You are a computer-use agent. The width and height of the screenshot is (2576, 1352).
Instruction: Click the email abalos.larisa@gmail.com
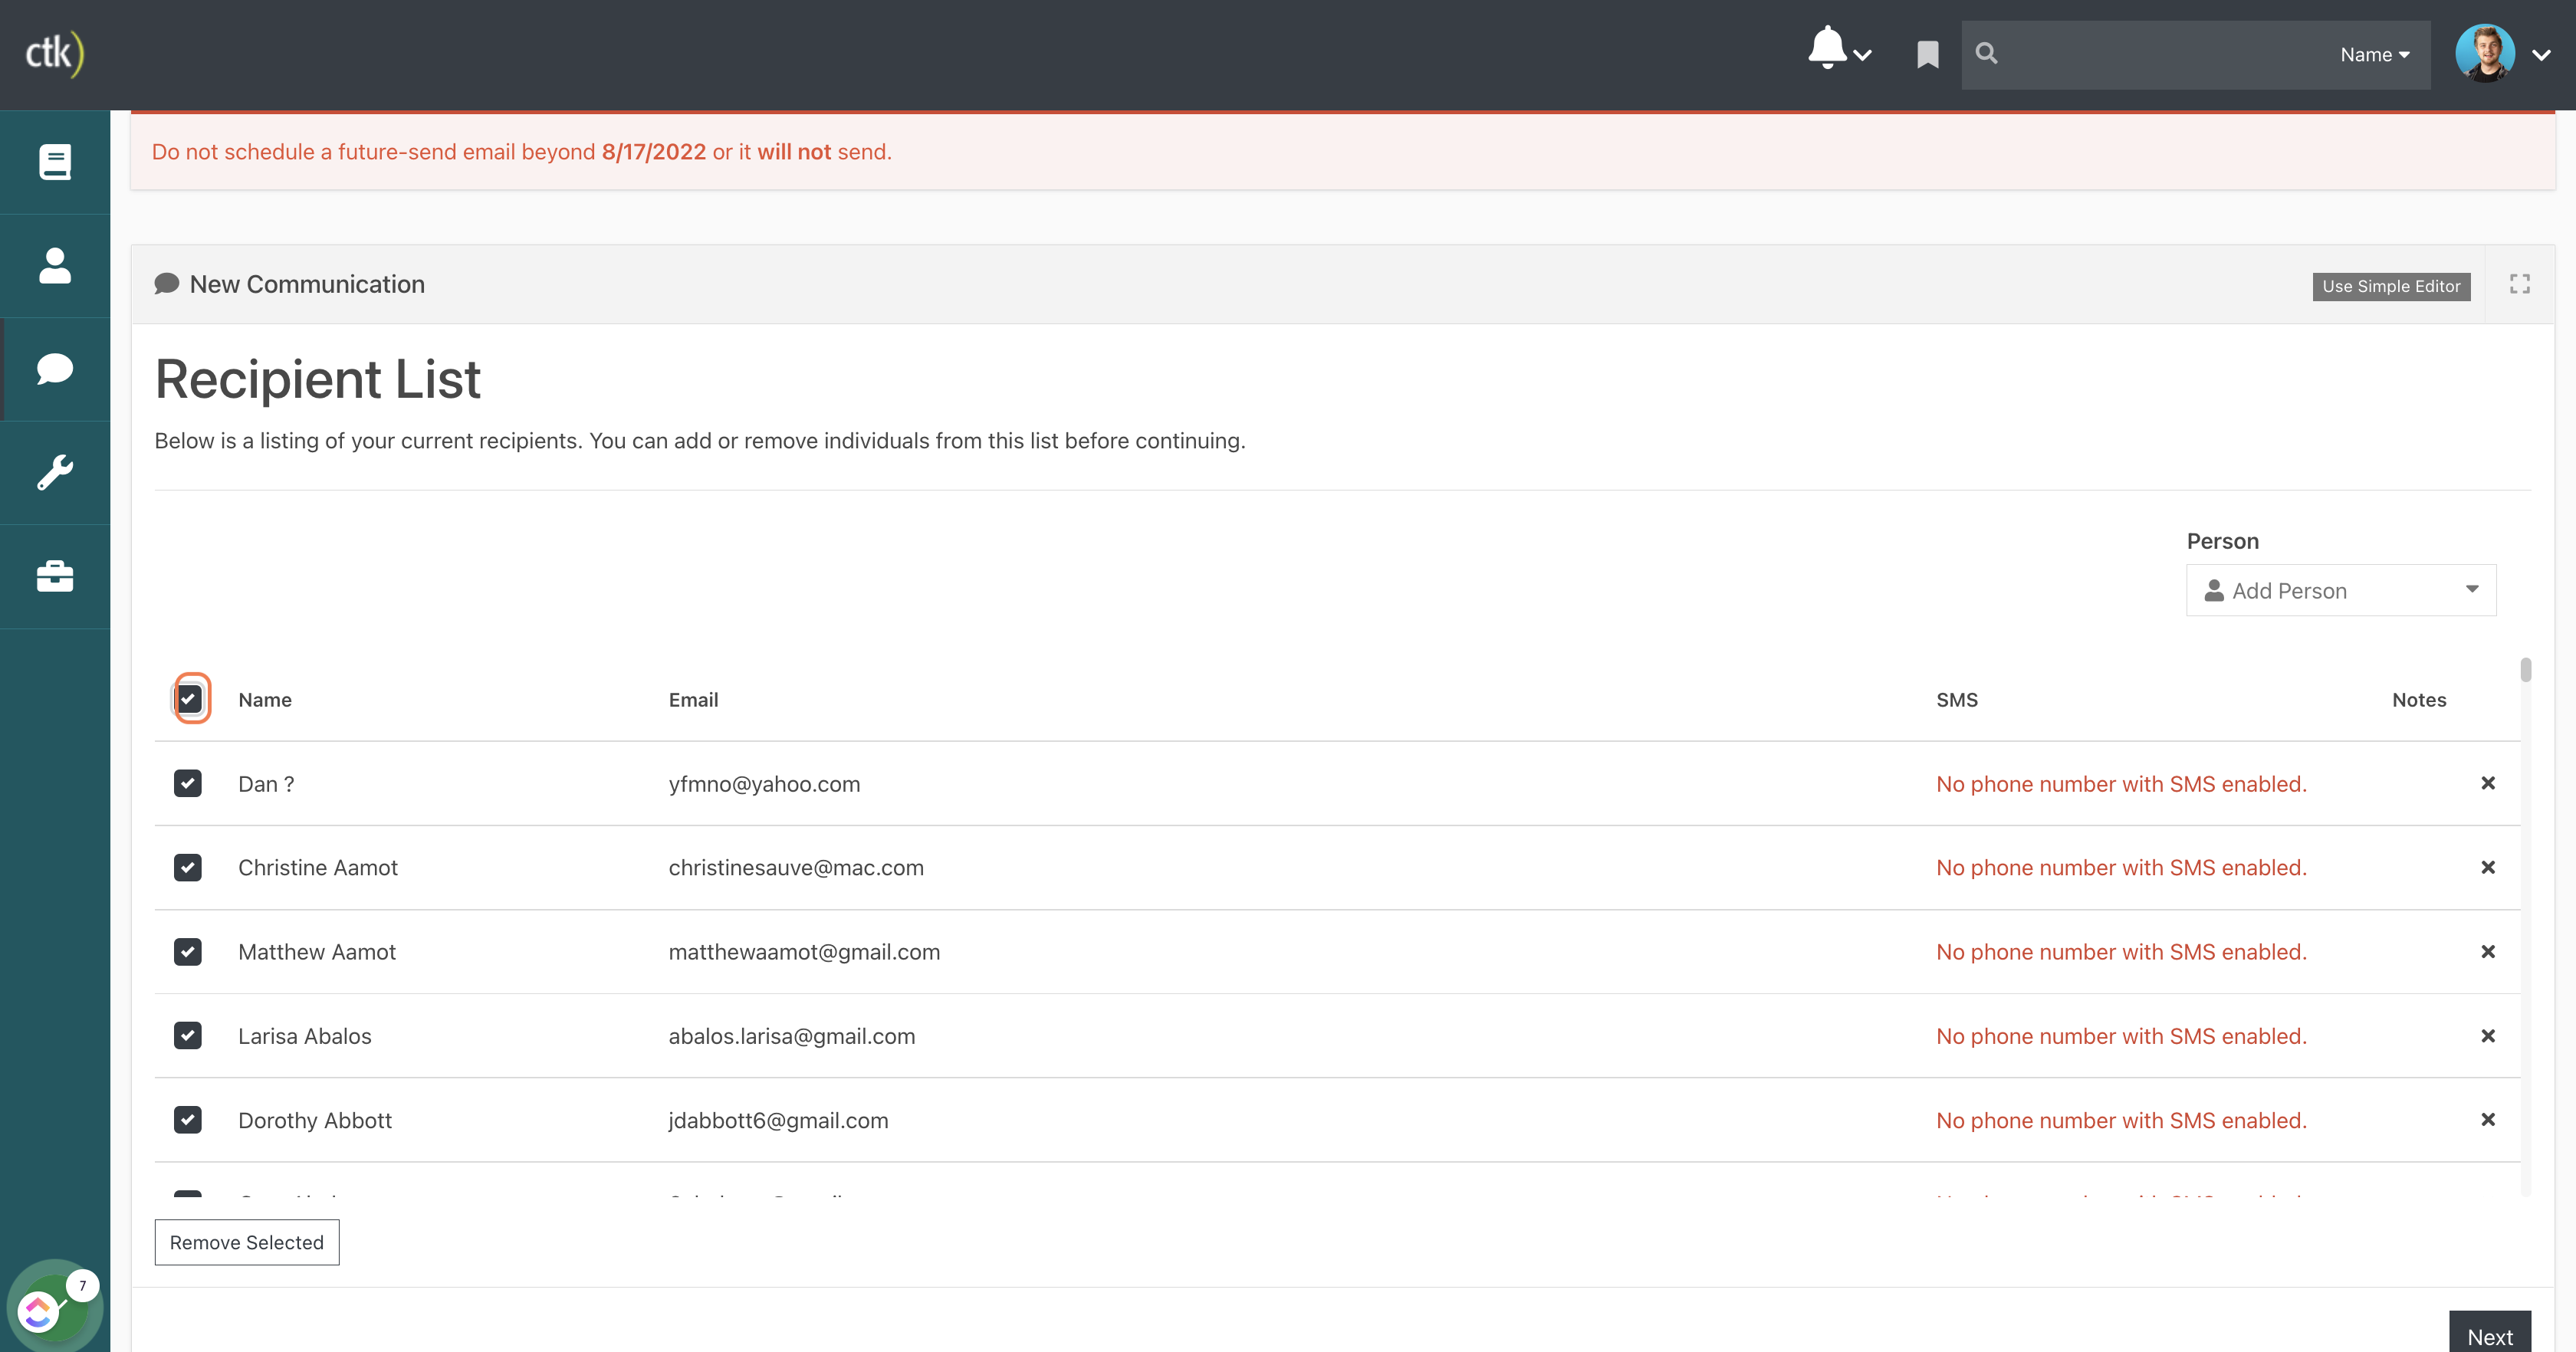792,1036
